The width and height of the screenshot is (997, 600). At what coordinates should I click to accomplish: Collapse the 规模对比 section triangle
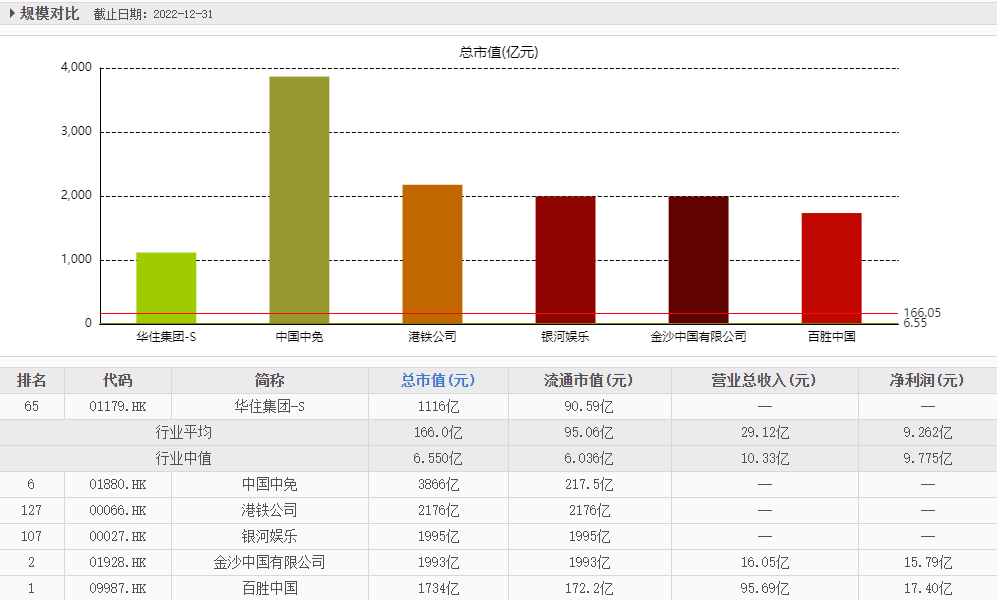point(12,13)
